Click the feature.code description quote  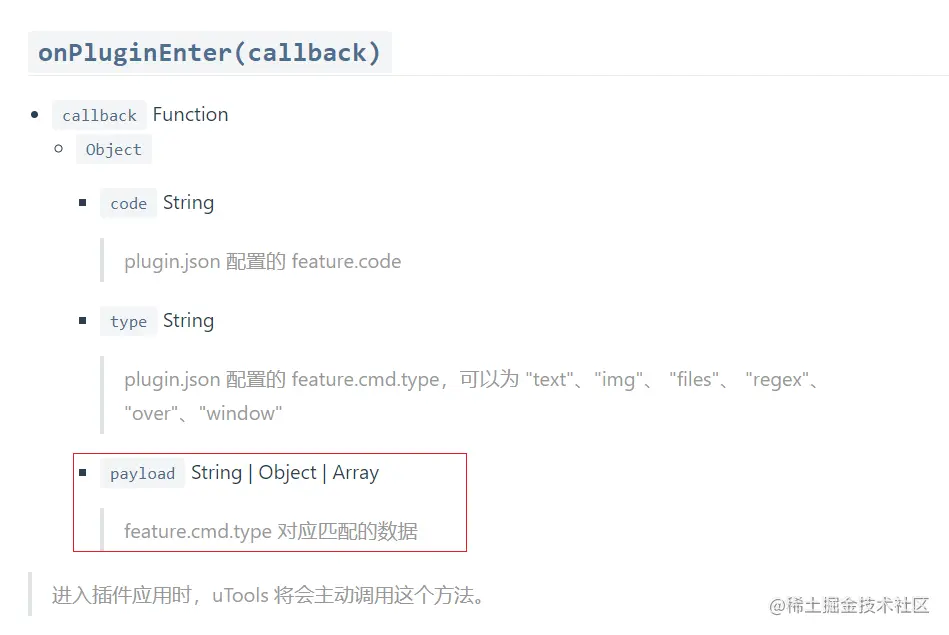pyautogui.click(x=262, y=262)
